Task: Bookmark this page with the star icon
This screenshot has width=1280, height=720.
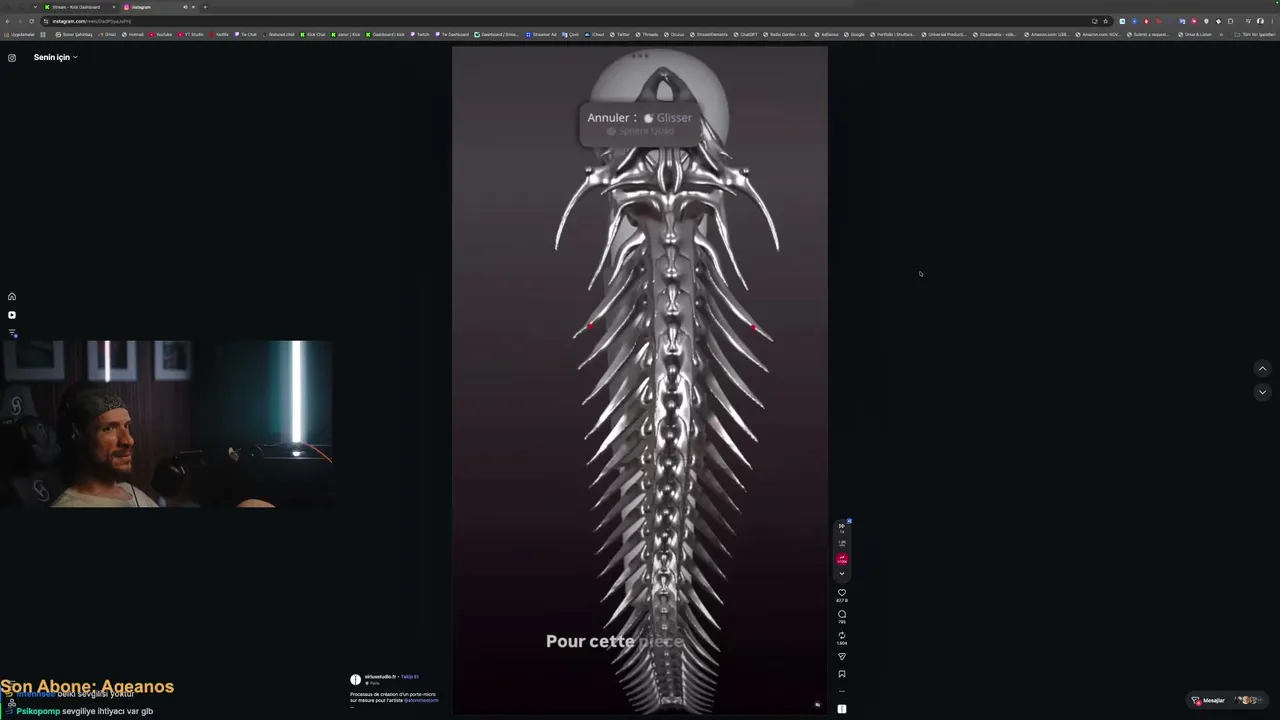Action: click(1105, 21)
